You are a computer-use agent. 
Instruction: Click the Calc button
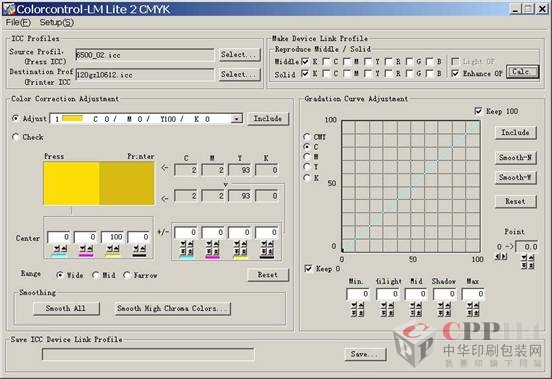pos(522,72)
